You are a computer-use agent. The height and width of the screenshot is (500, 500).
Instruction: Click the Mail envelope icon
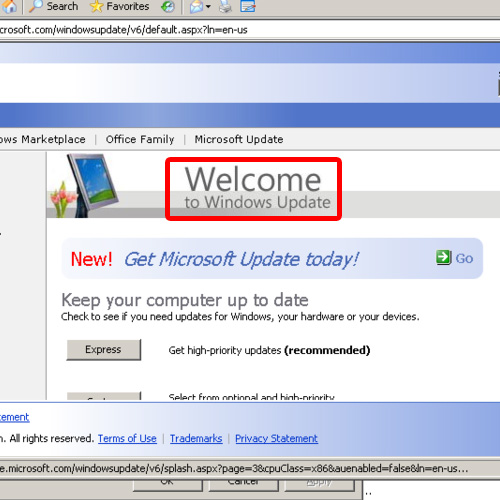point(196,6)
